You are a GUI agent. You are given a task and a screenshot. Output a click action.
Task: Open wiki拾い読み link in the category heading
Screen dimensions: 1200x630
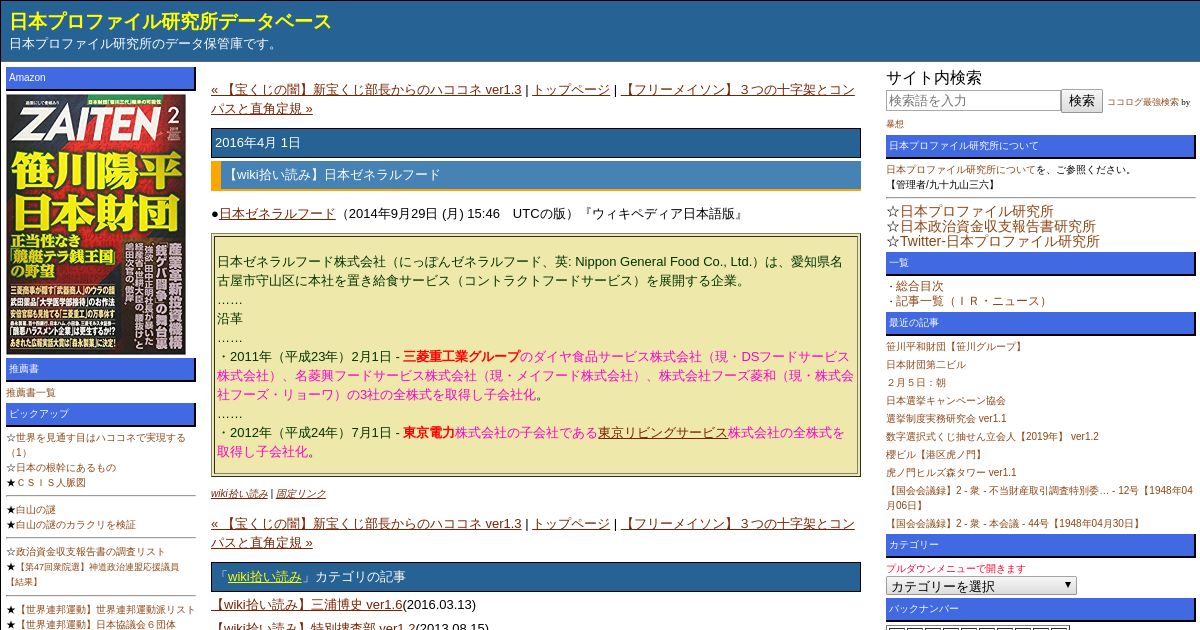tap(264, 577)
